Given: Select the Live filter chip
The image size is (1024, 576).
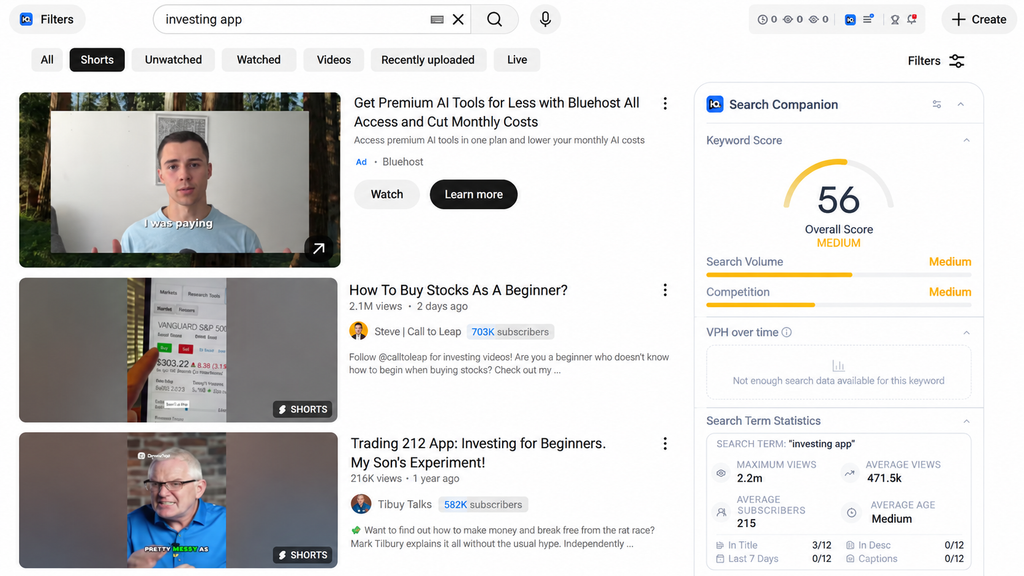Looking at the screenshot, I should click(517, 59).
